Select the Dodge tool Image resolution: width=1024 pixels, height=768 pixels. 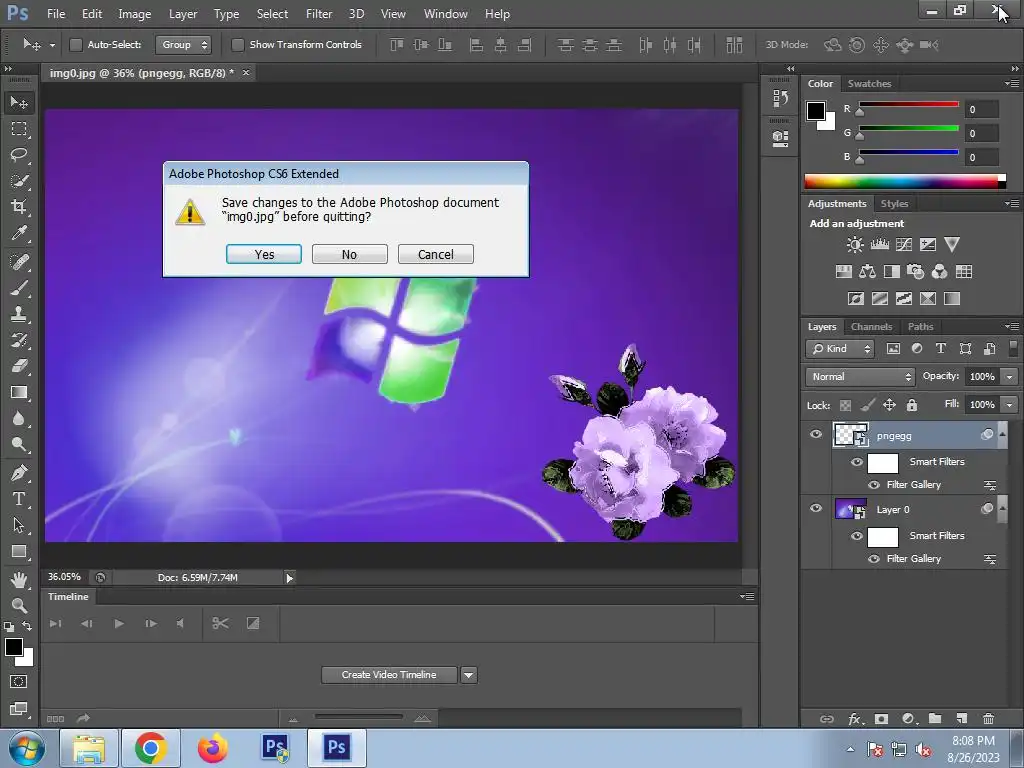tap(19, 445)
